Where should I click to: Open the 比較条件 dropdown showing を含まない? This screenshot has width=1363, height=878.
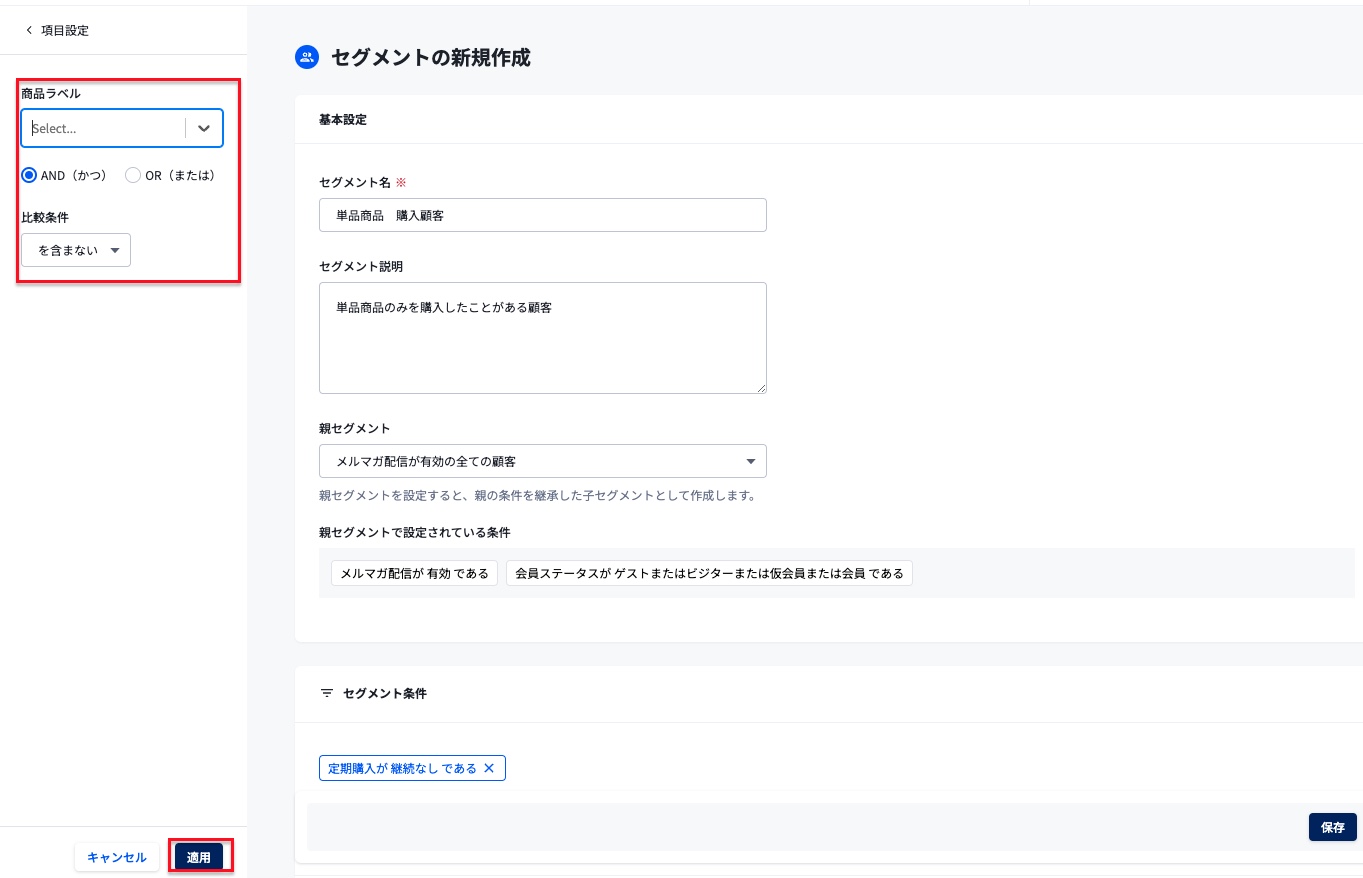pyautogui.click(x=75, y=250)
